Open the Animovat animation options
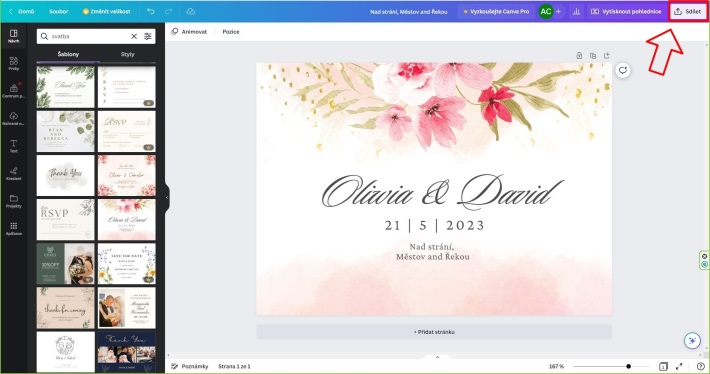The image size is (710, 374). 189,32
